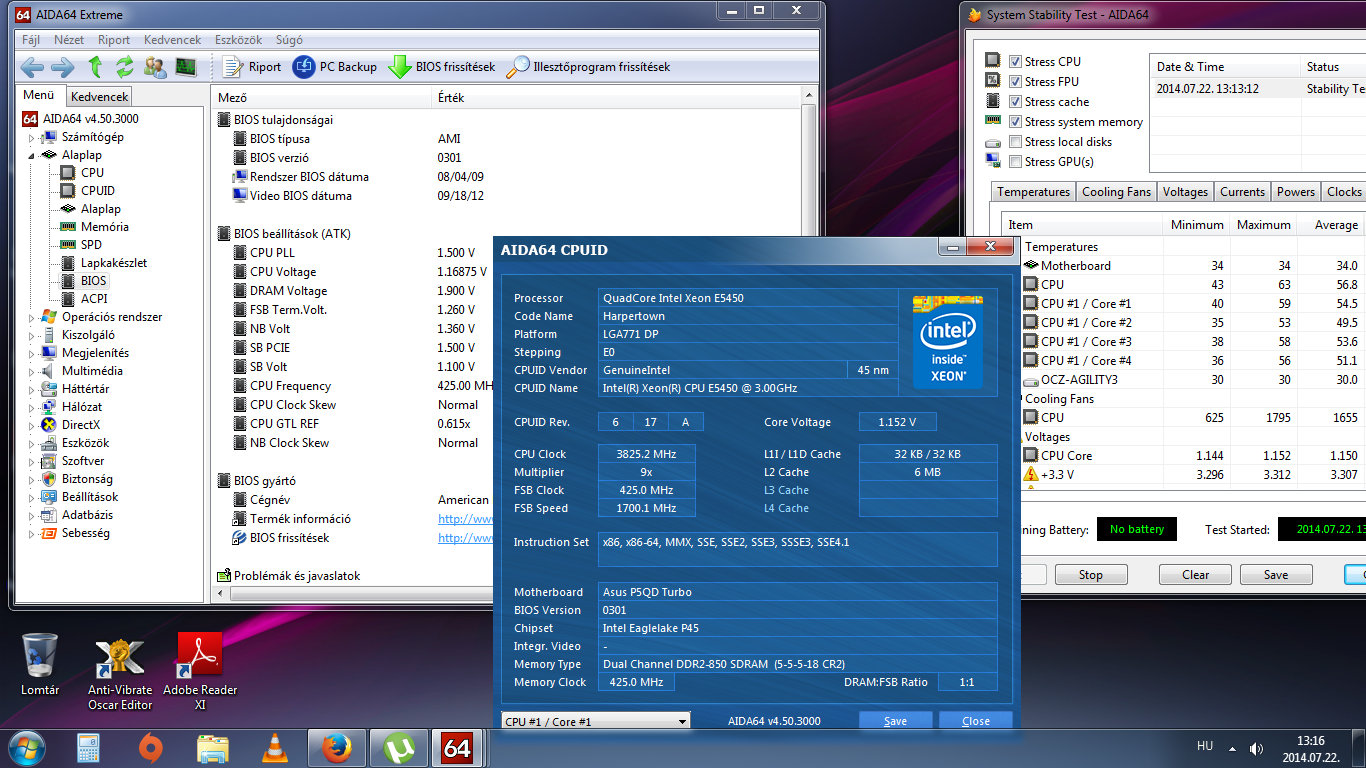The image size is (1366, 768).
Task: Expand Hálózat tree node
Action: 31,407
